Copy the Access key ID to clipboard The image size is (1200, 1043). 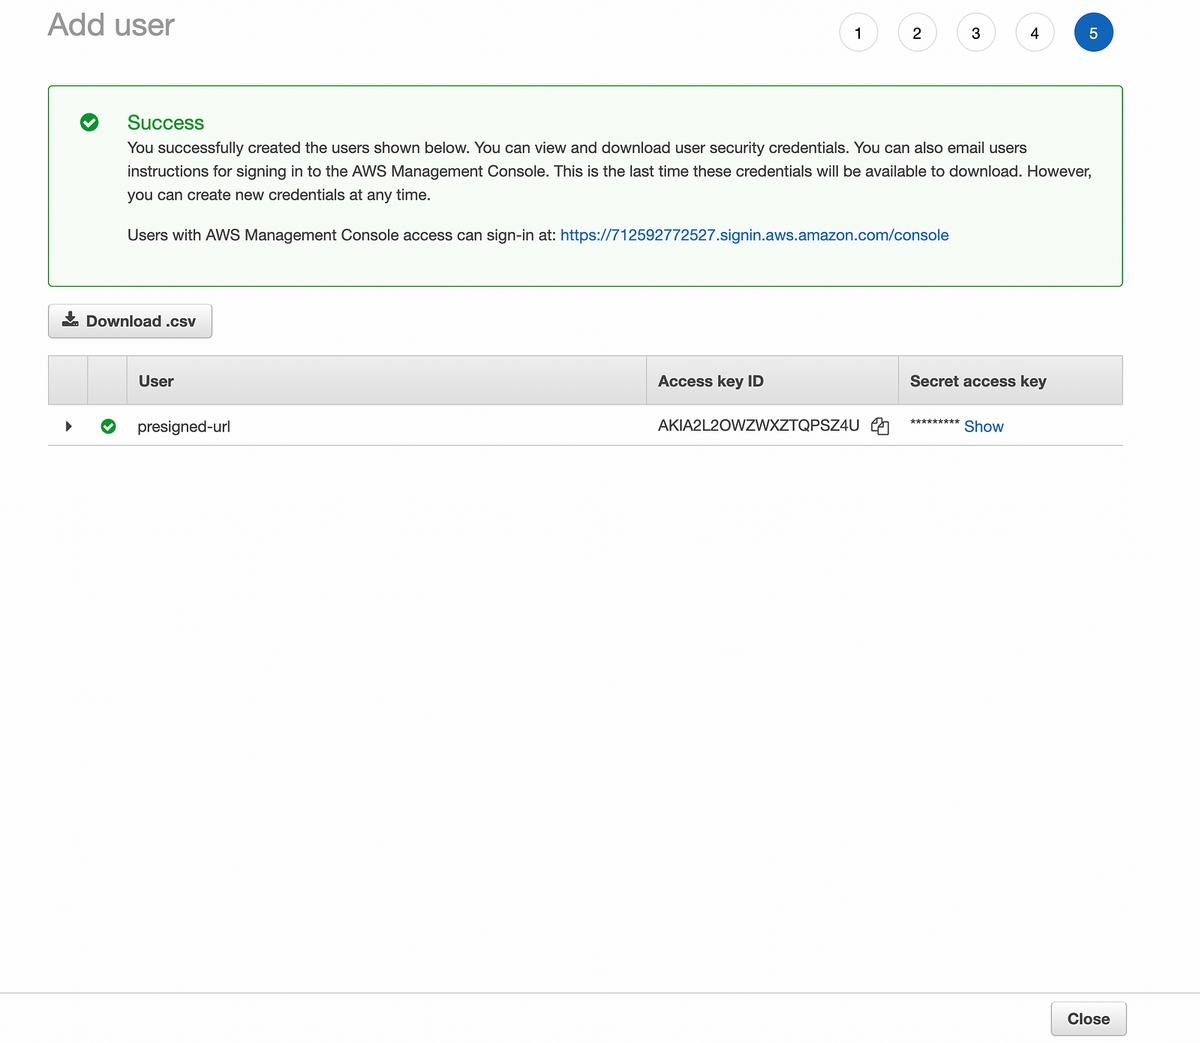click(x=880, y=426)
